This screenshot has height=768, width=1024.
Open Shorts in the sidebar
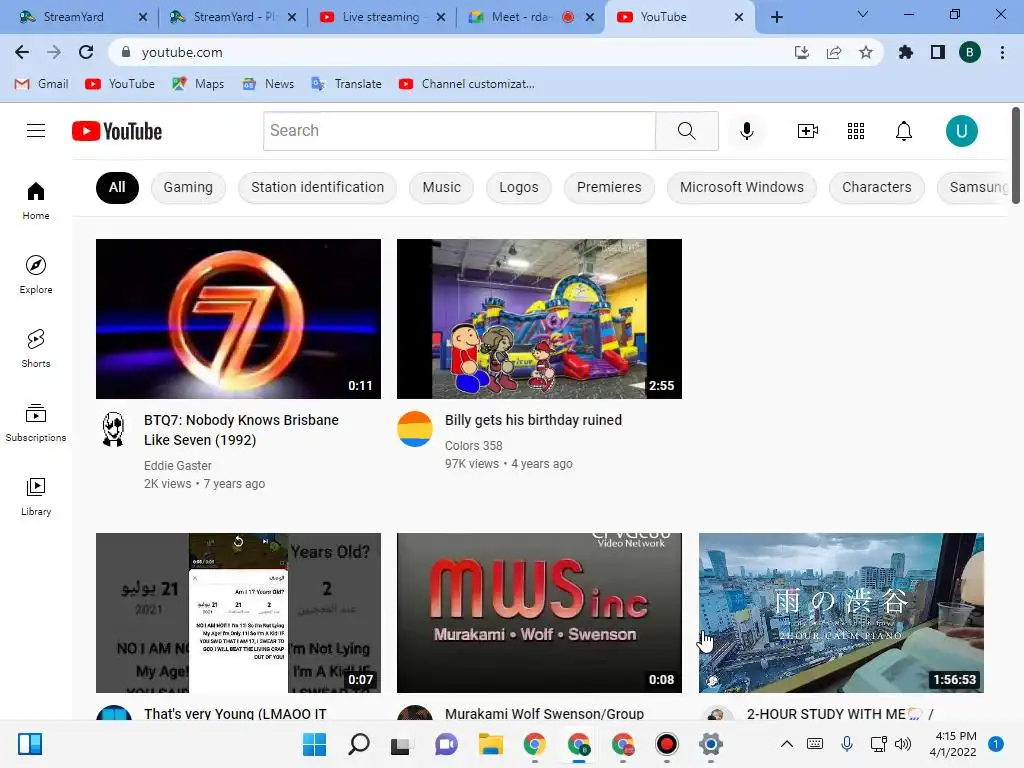pyautogui.click(x=36, y=349)
